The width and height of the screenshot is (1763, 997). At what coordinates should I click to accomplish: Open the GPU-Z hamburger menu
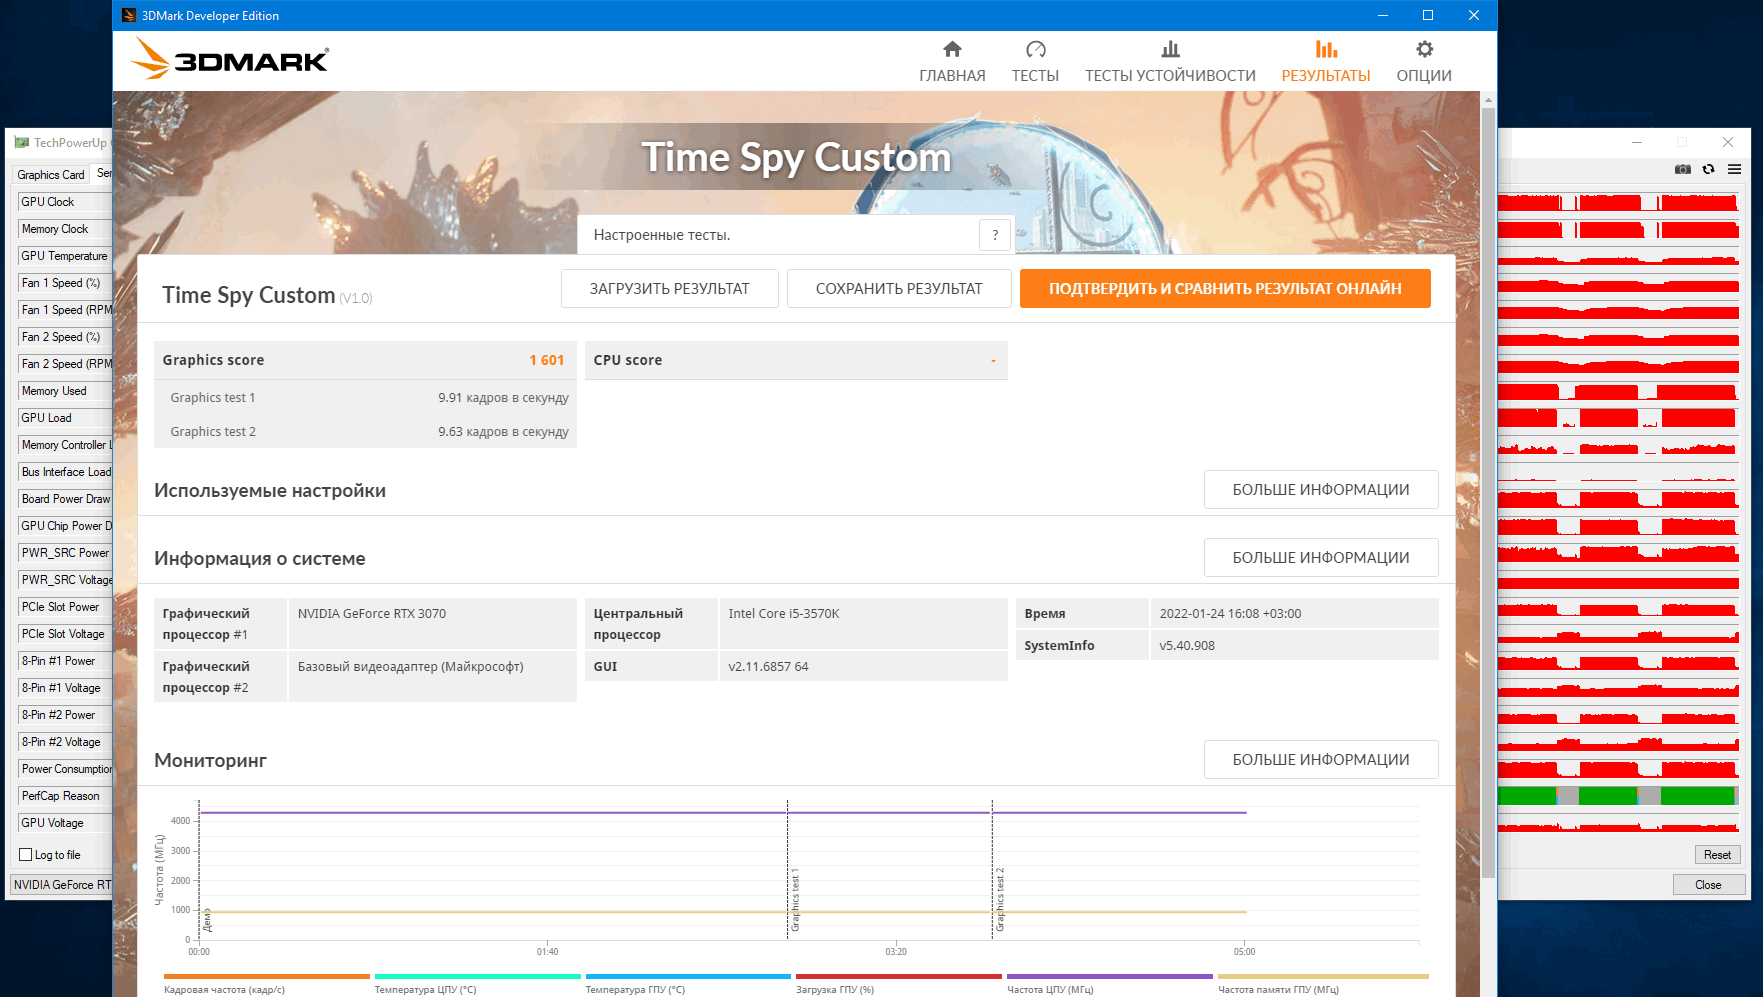click(x=1734, y=169)
